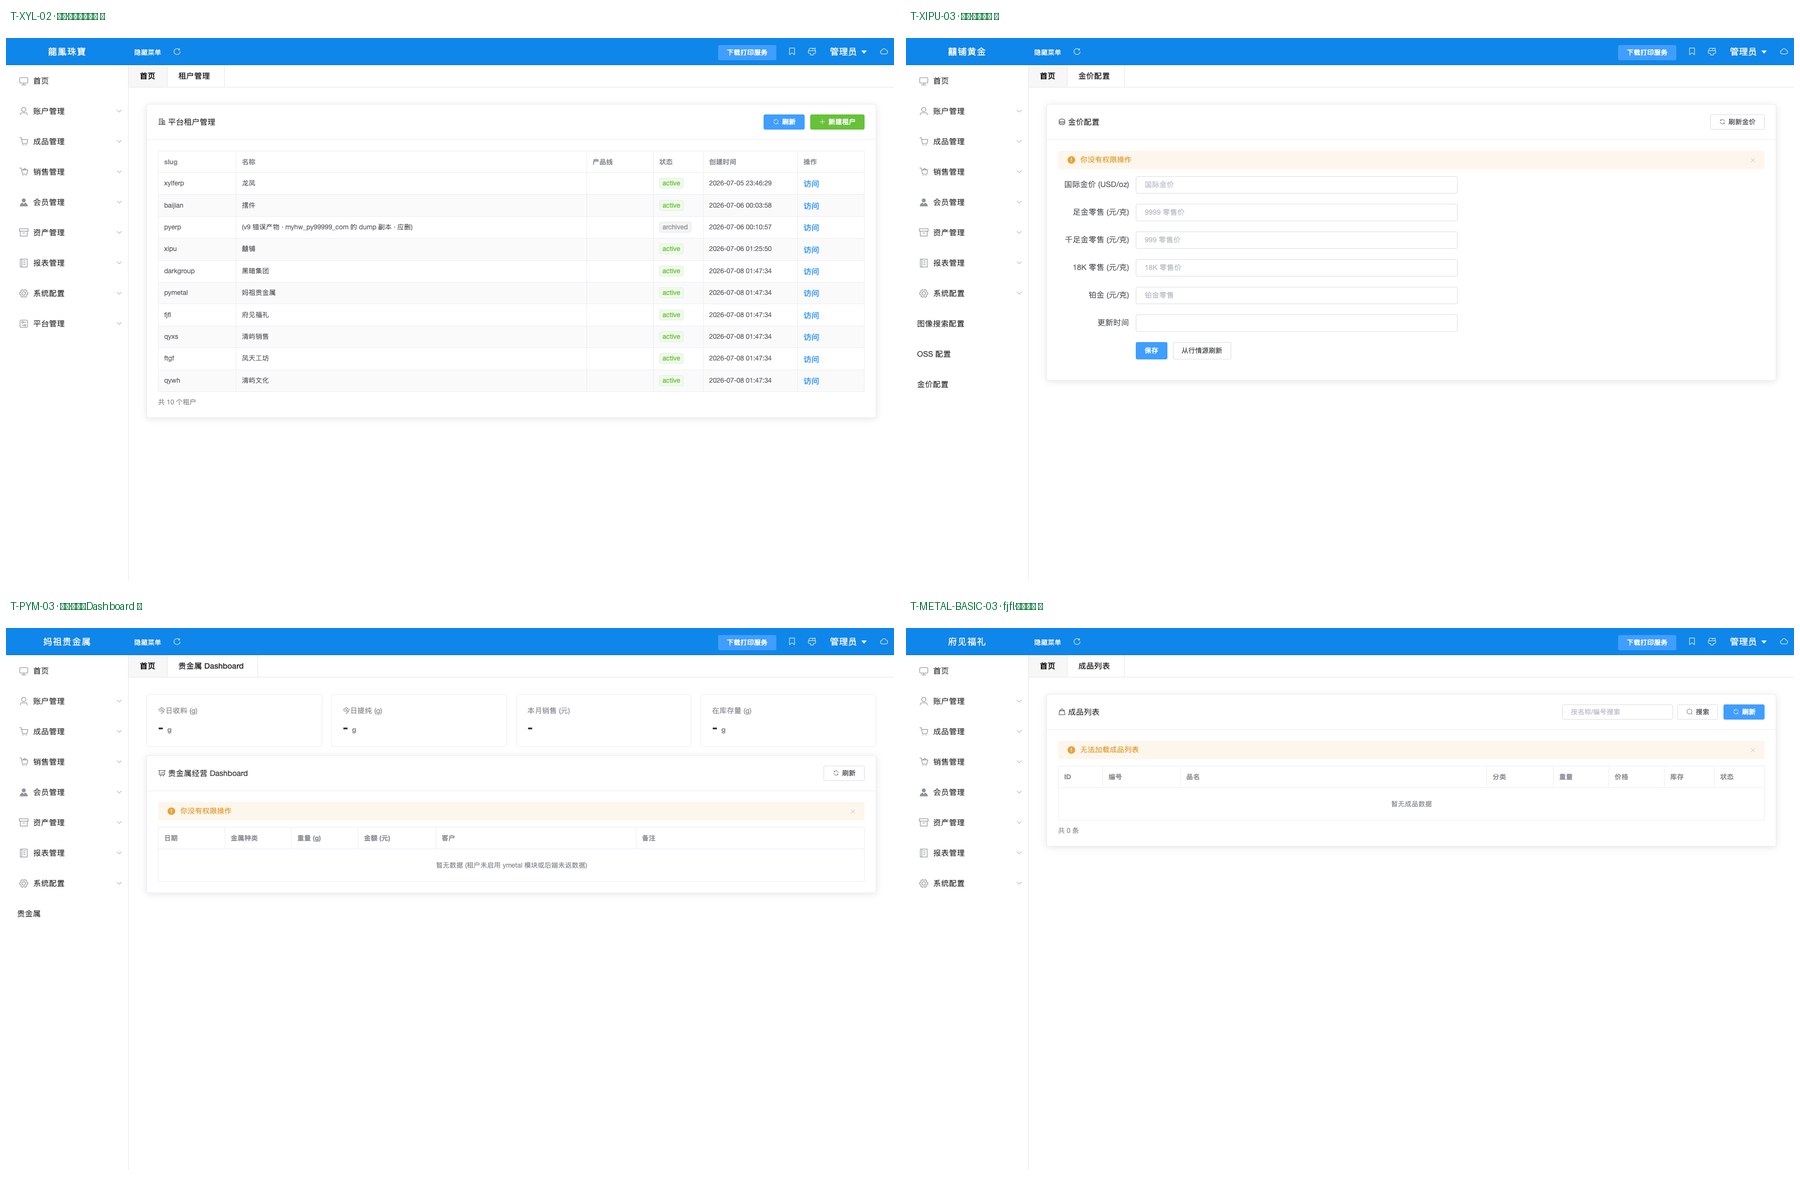This screenshot has height=1180, width=1800.
Task: Click 隐藏菜单 in 囍铺黄金 header
Action: click(x=1047, y=52)
